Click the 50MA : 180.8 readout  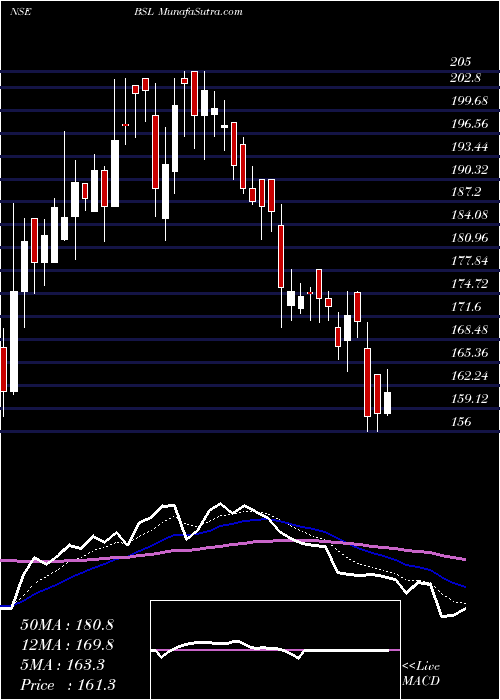[x=67, y=625]
